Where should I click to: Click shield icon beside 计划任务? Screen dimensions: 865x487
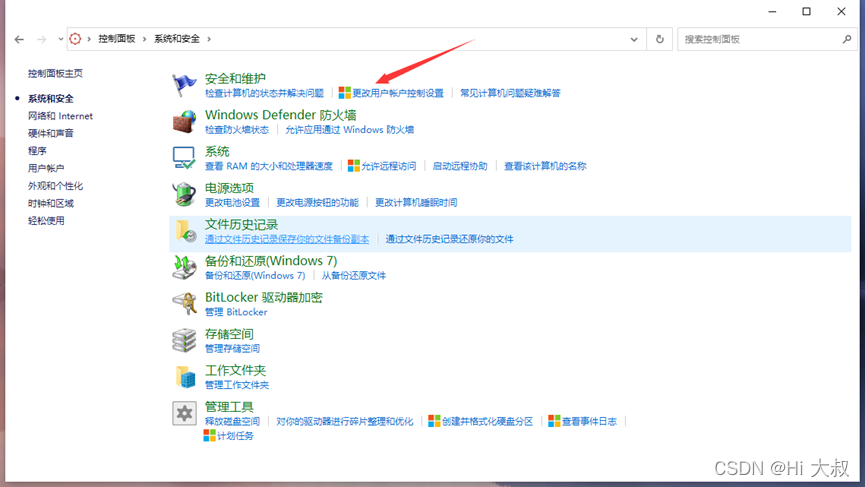coord(210,435)
